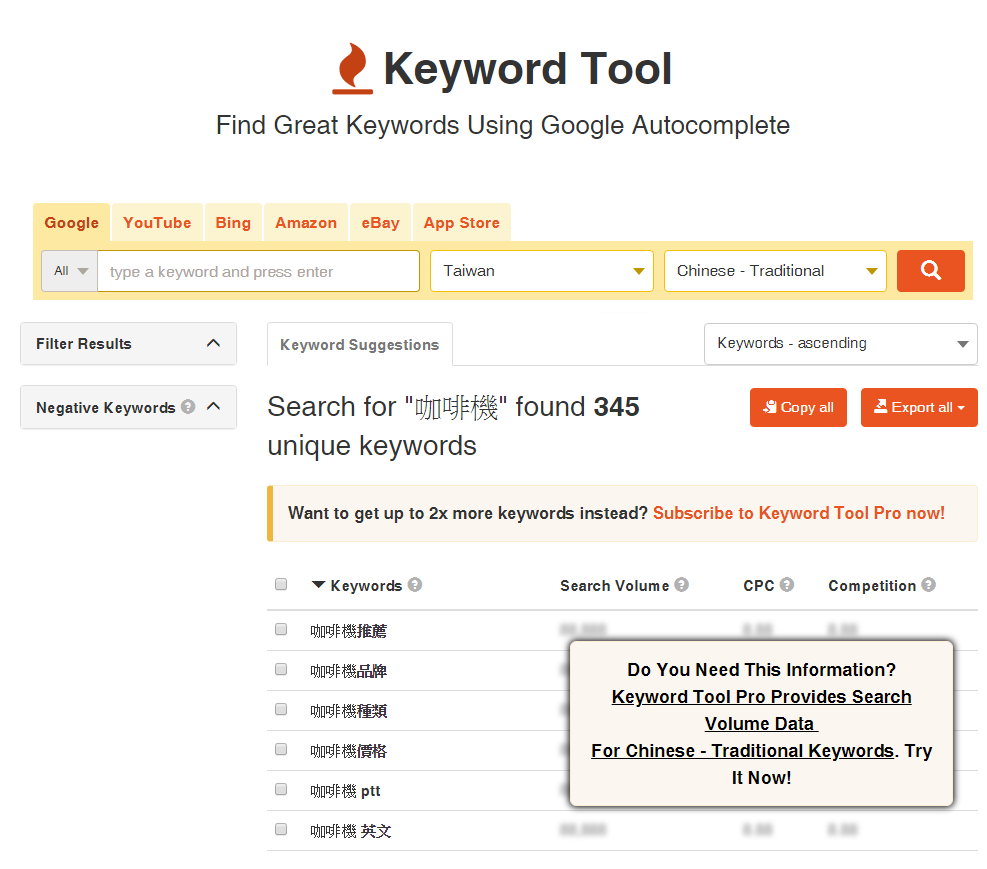Click the keyword text 咖啡機 ptt
The image size is (987, 869).
point(345,790)
